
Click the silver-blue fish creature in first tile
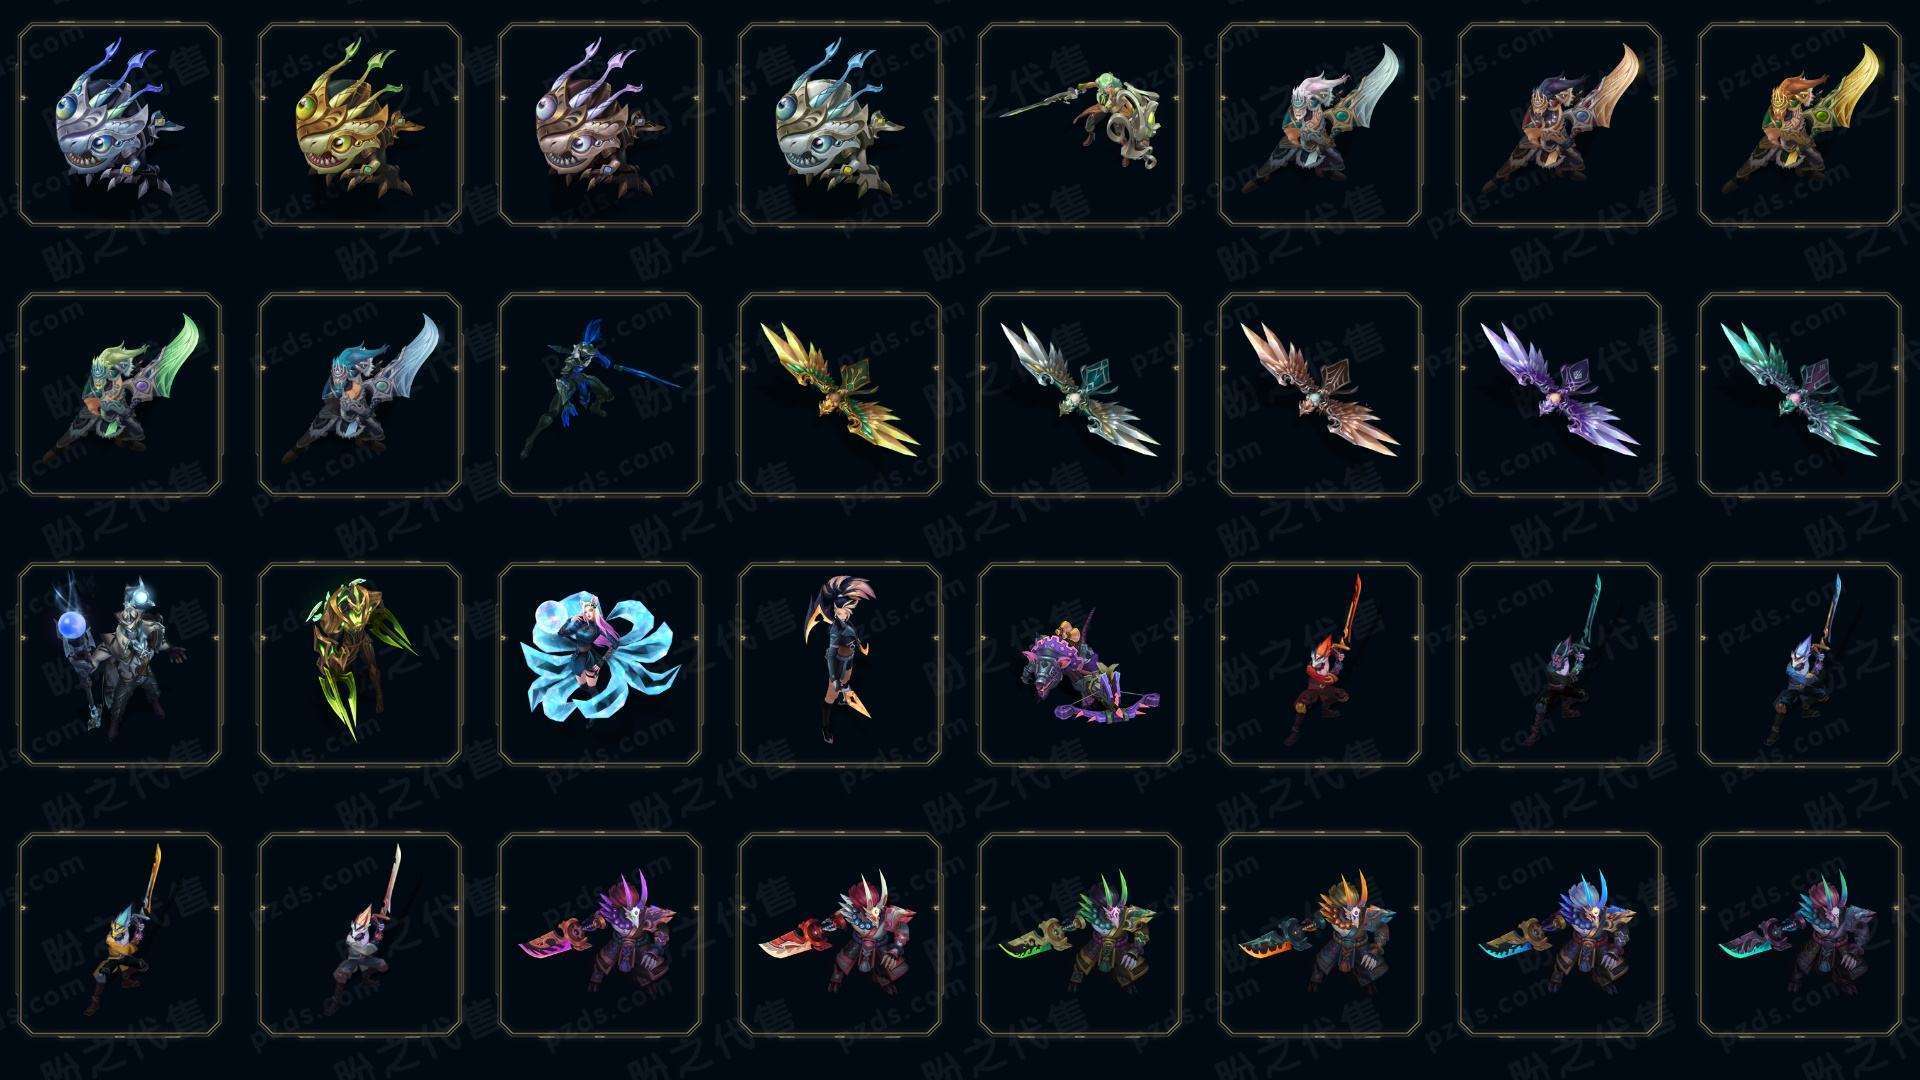coord(120,125)
